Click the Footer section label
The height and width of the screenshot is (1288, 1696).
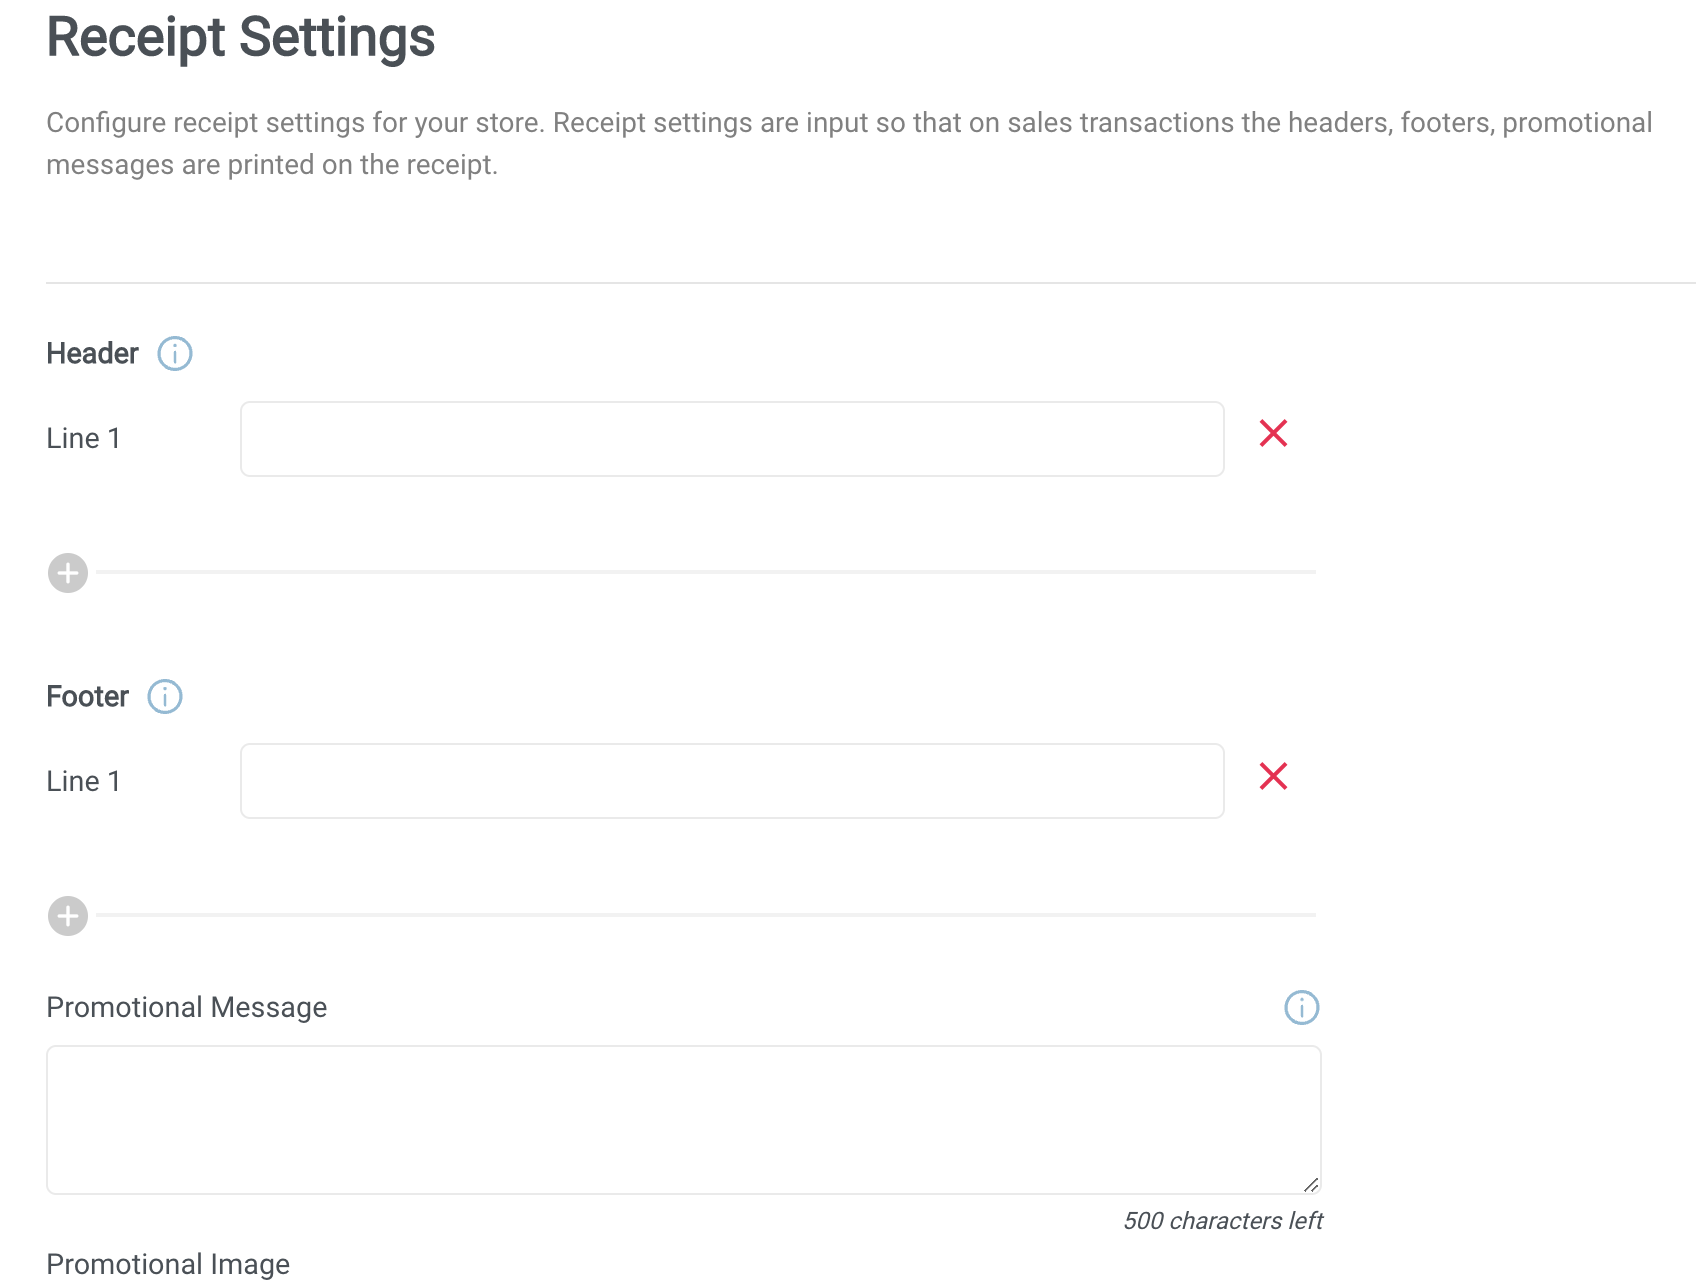pyautogui.click(x=88, y=696)
